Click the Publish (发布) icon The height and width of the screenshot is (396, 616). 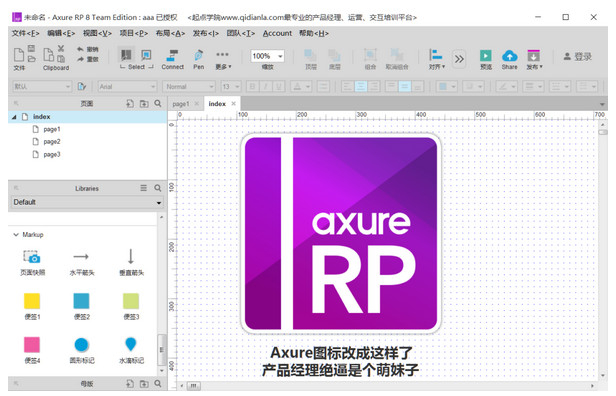pos(534,55)
